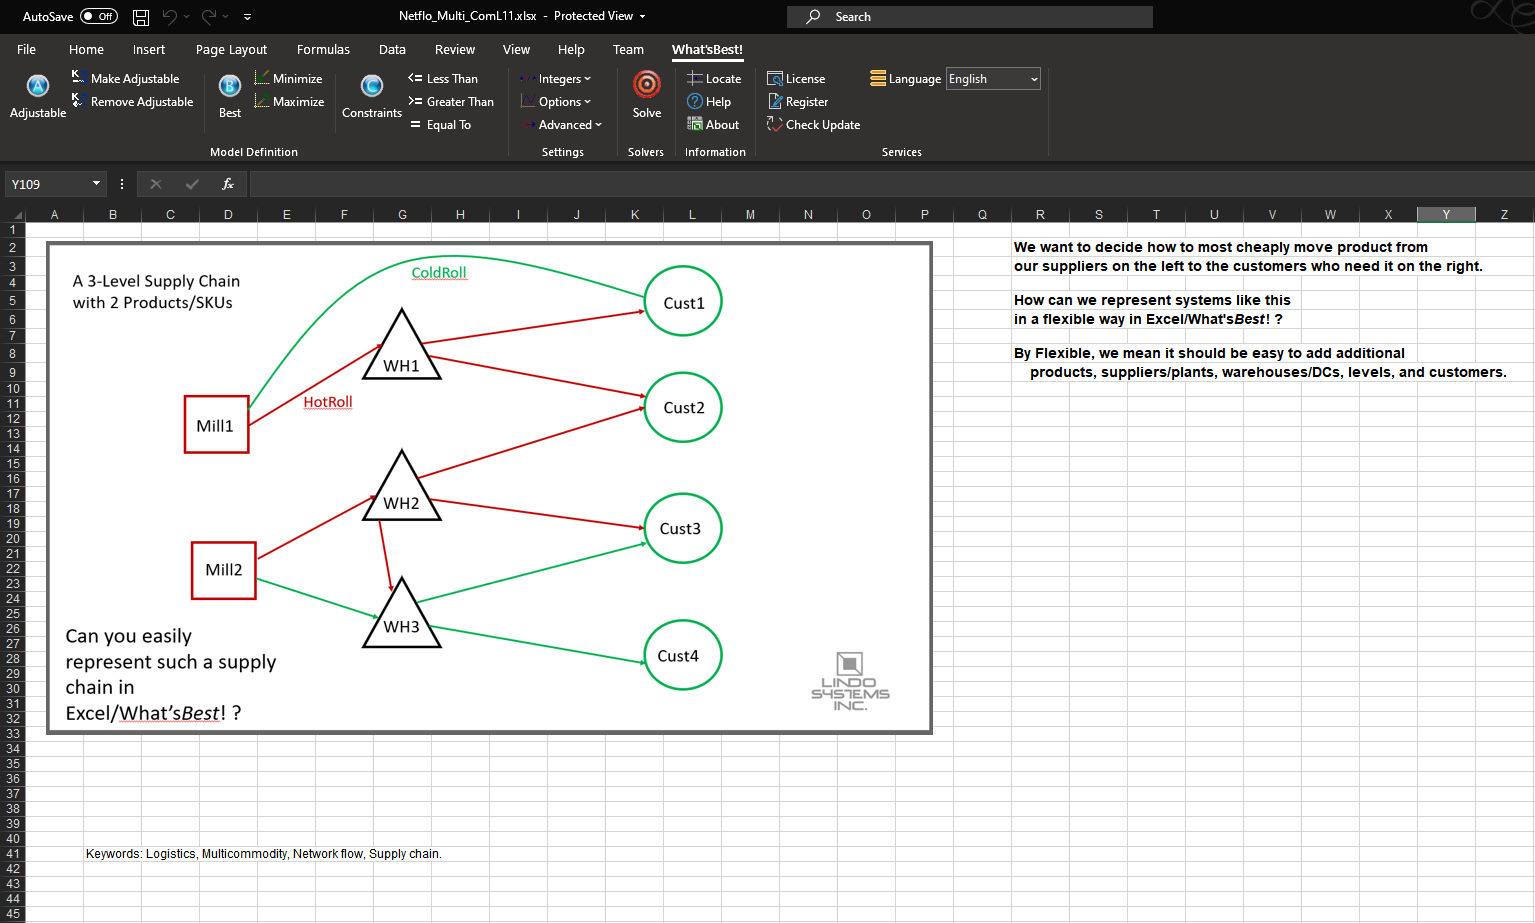Click the Best objective icon
The image size is (1535, 923).
tap(230, 96)
